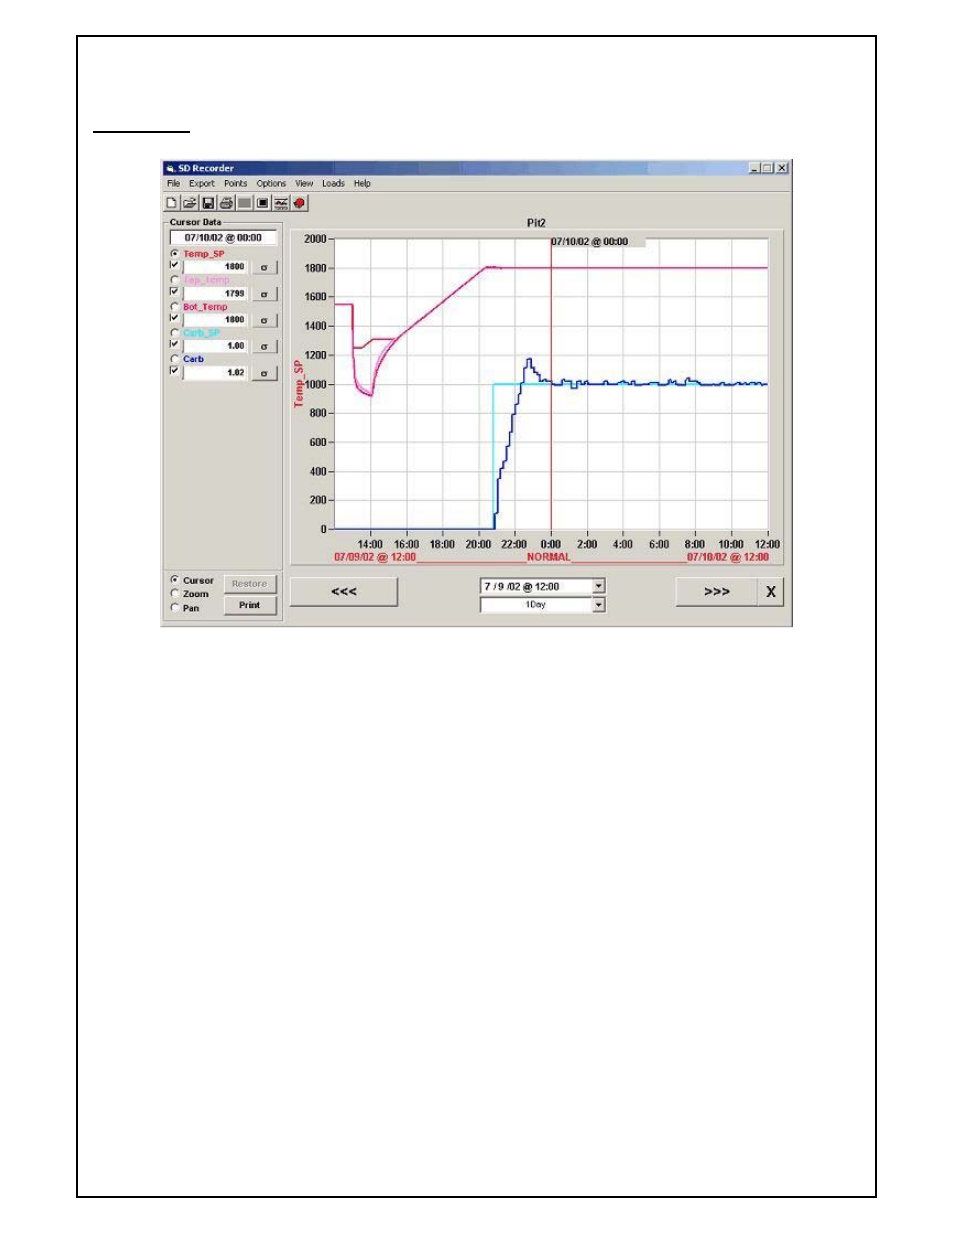Open the Options menu
The height and width of the screenshot is (1235, 954).
(271, 184)
